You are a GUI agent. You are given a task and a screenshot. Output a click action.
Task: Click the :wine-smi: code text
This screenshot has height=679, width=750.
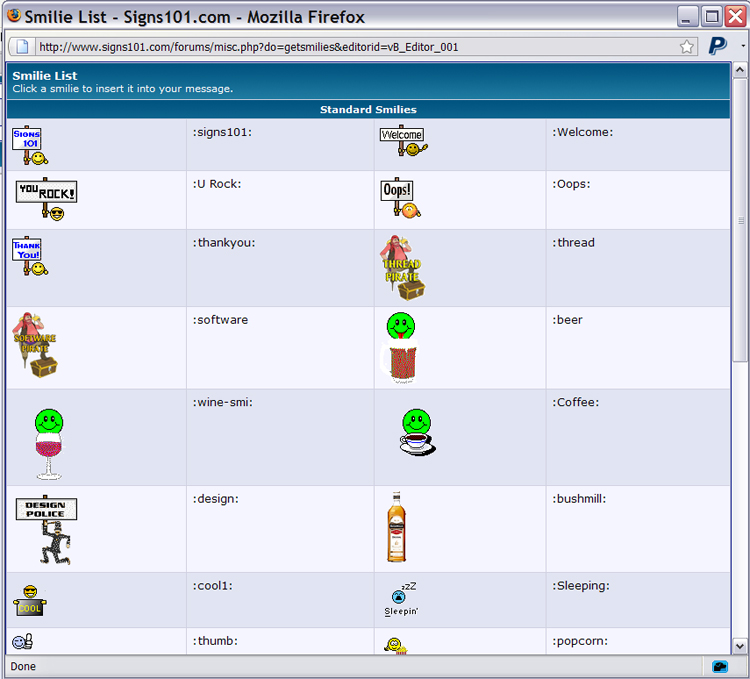click(223, 403)
